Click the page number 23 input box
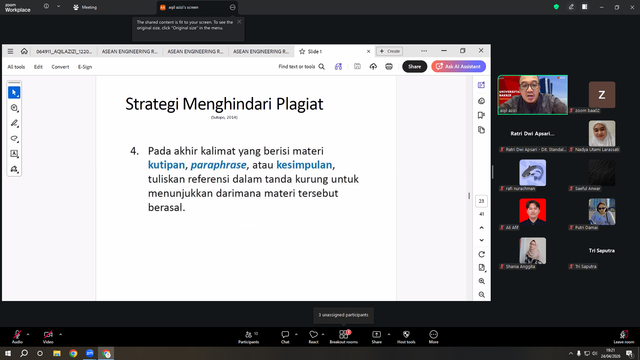 482,201
